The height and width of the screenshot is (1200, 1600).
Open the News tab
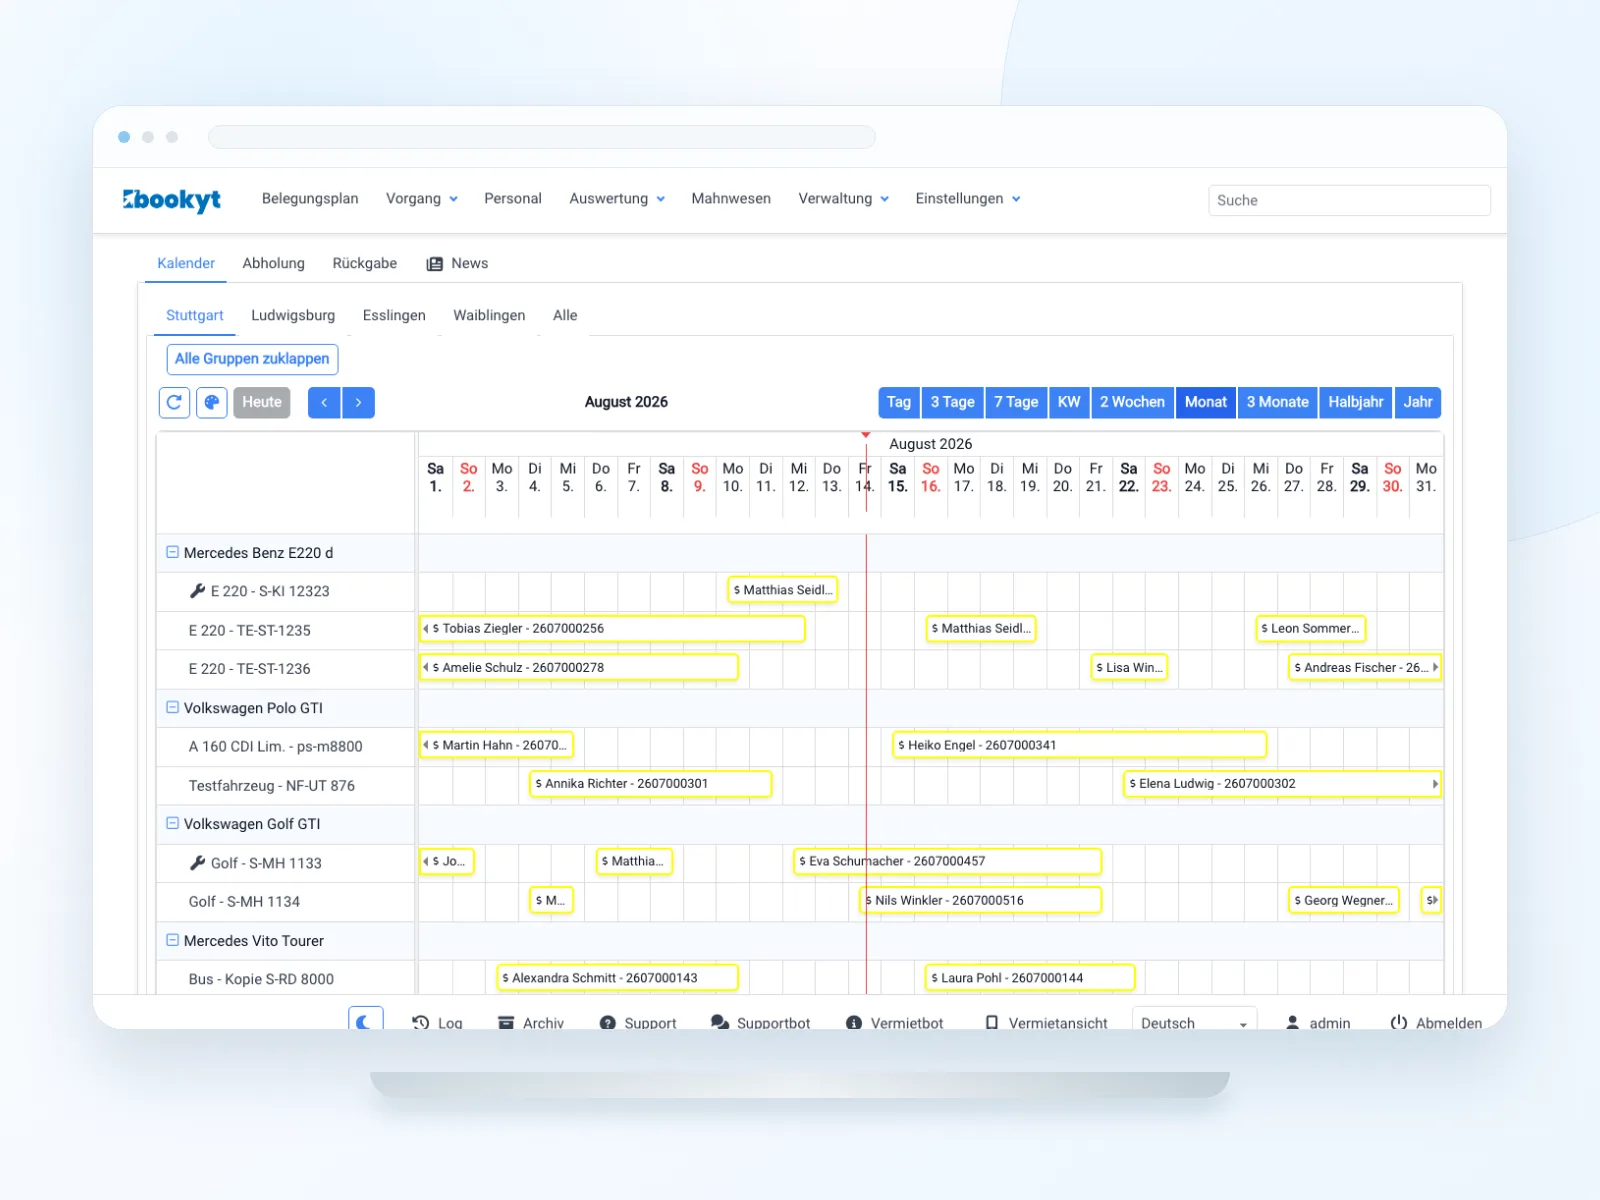pos(457,263)
